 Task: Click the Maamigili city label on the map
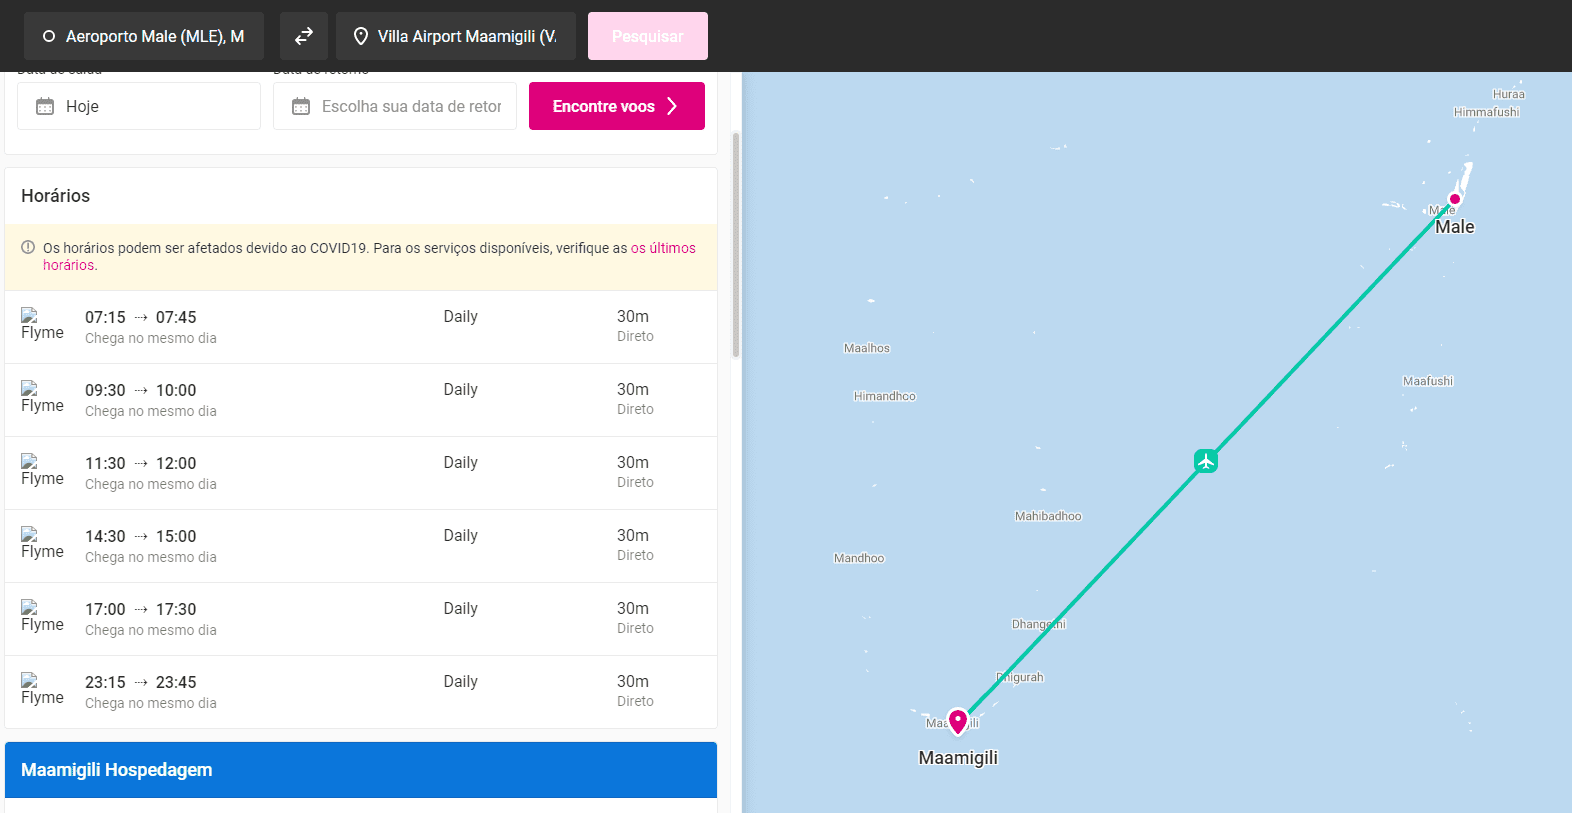(958, 758)
